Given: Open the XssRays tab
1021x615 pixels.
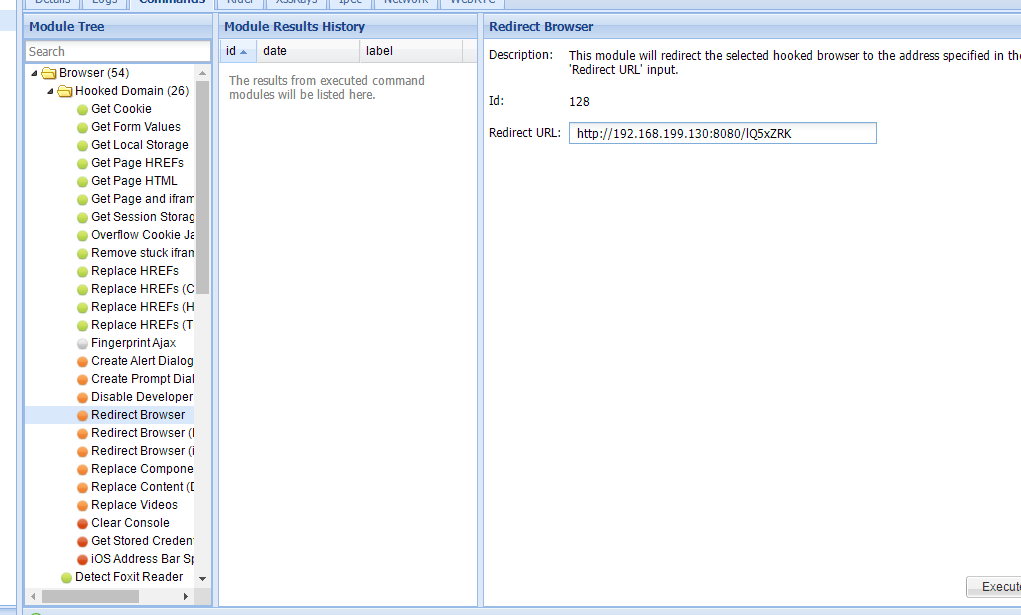Looking at the screenshot, I should 296,3.
